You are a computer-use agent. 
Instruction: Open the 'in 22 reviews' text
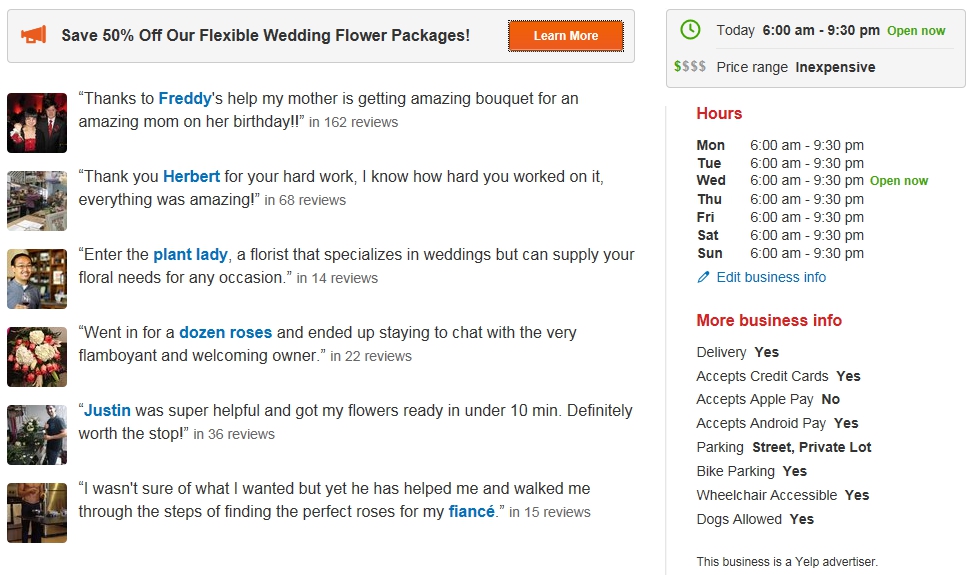[371, 357]
